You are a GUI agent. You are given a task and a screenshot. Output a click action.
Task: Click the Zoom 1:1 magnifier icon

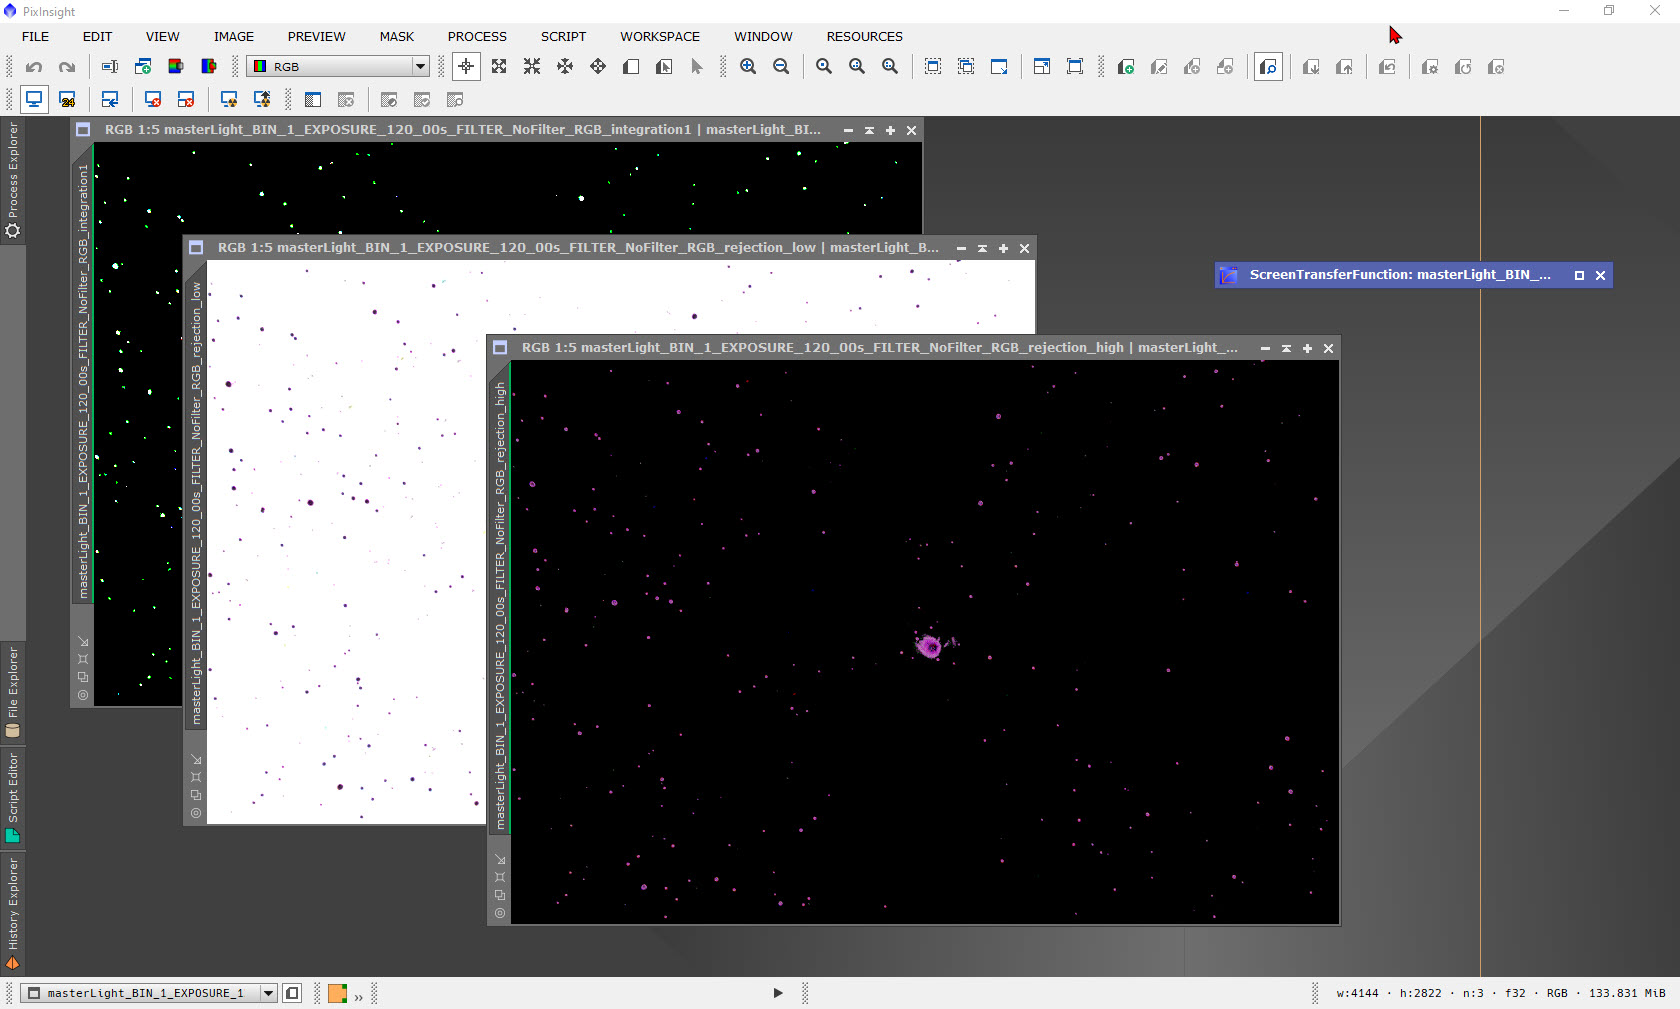(x=824, y=67)
